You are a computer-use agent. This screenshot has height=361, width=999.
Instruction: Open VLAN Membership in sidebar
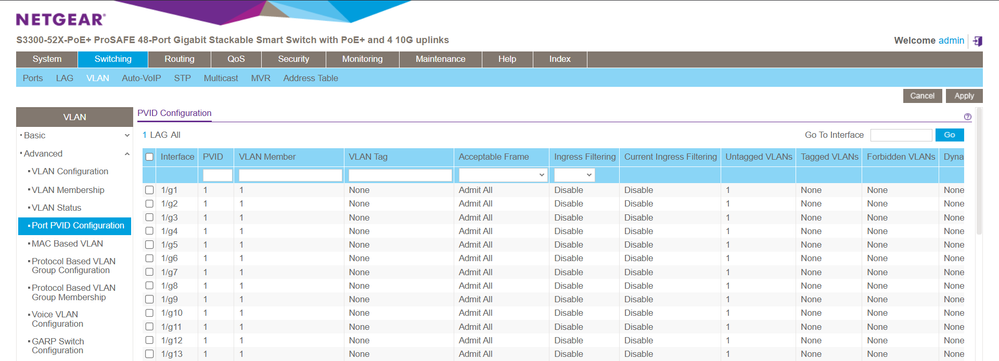[68, 190]
